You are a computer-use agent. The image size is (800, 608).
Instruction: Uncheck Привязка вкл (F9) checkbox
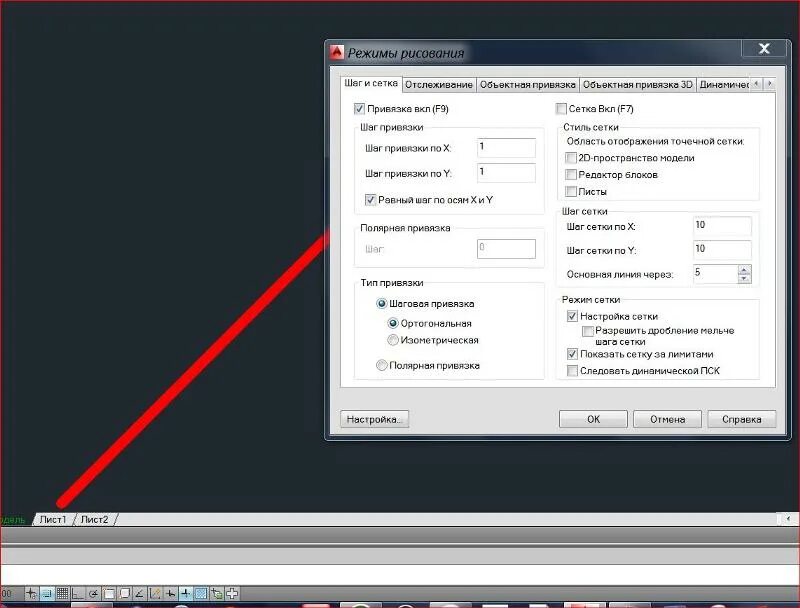coord(359,109)
